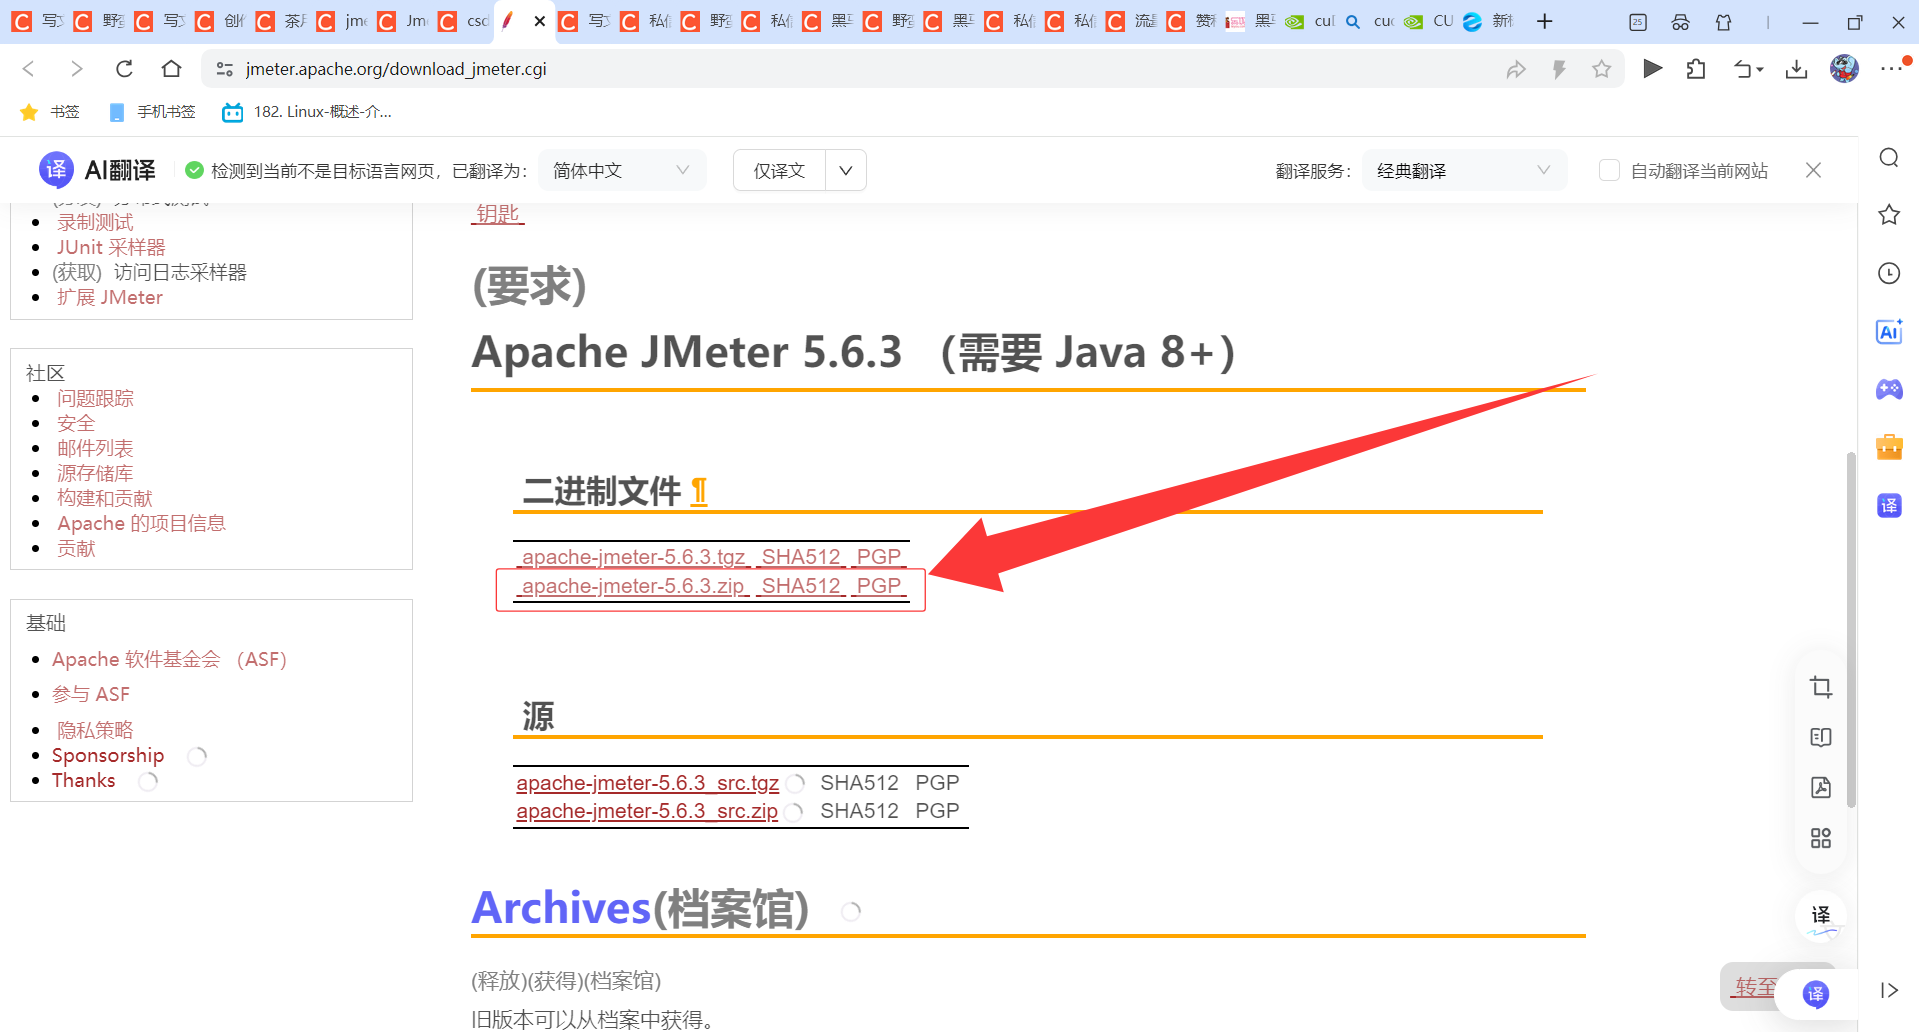This screenshot has width=1919, height=1032.
Task: Open the AI assistant sidebar icon
Action: 1889,332
